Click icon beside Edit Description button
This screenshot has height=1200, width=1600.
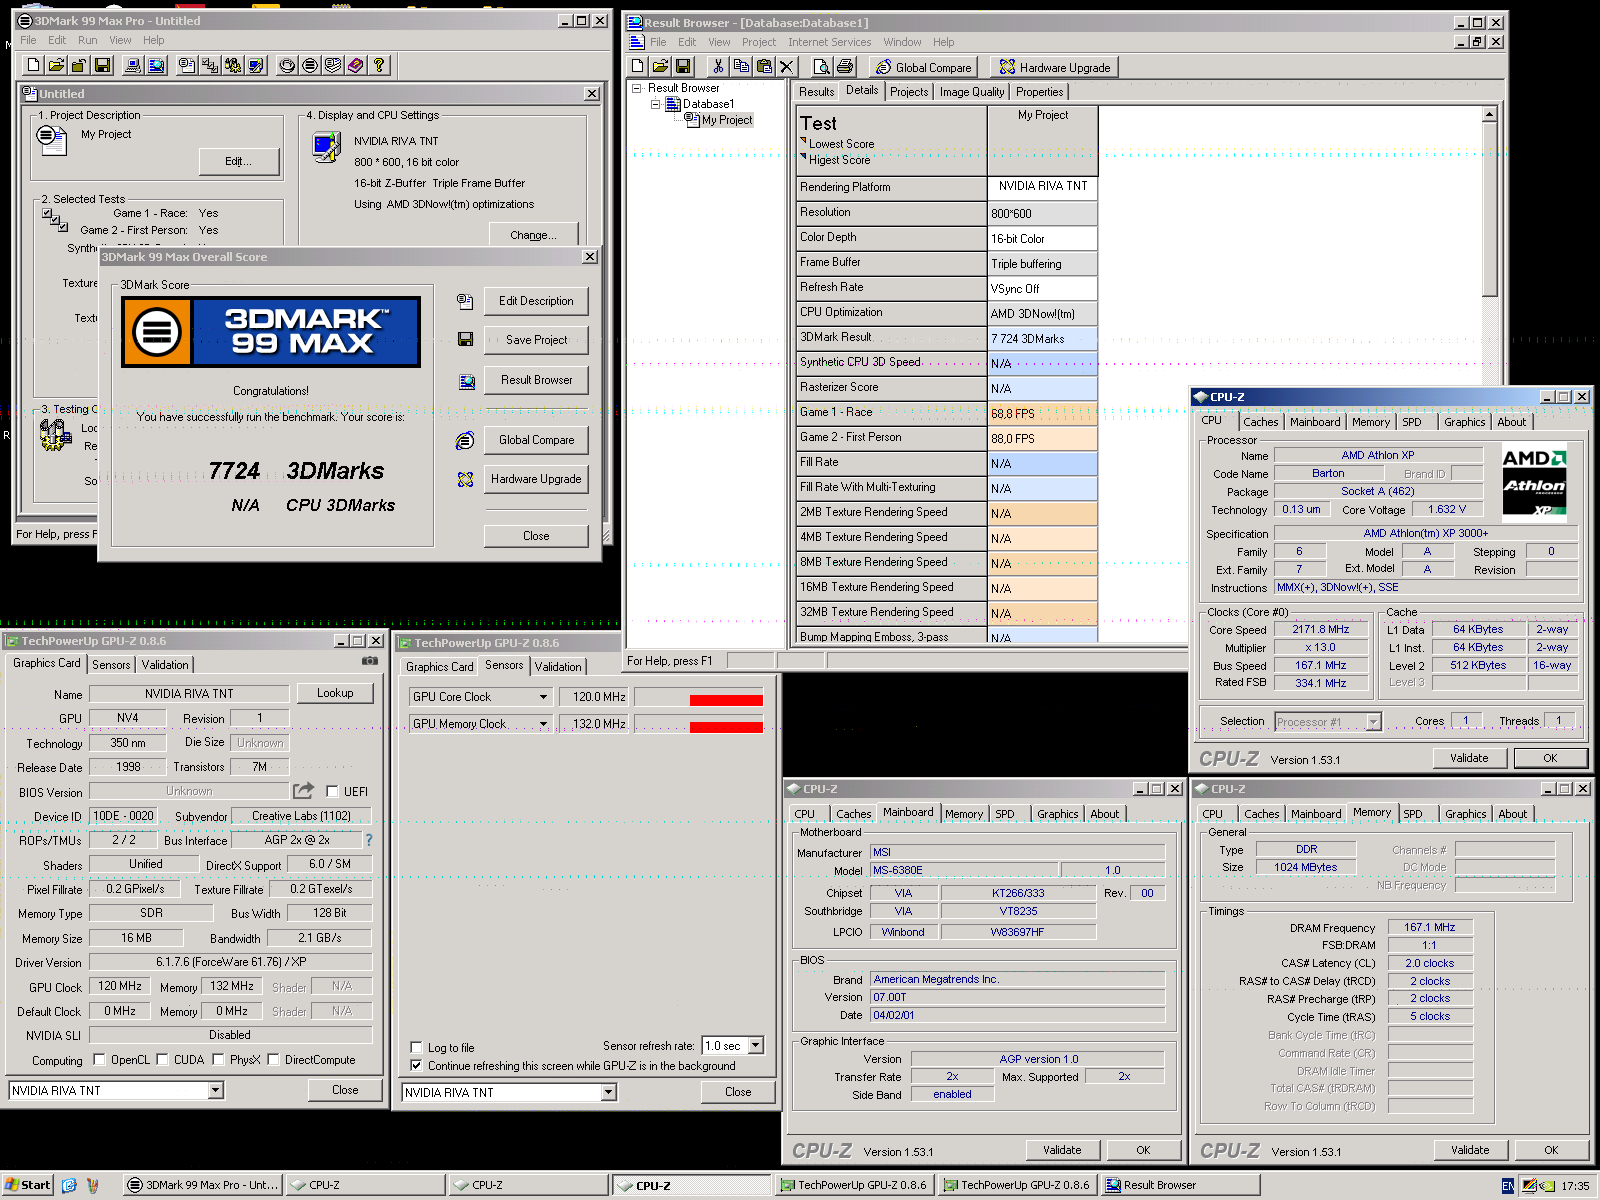(x=465, y=300)
